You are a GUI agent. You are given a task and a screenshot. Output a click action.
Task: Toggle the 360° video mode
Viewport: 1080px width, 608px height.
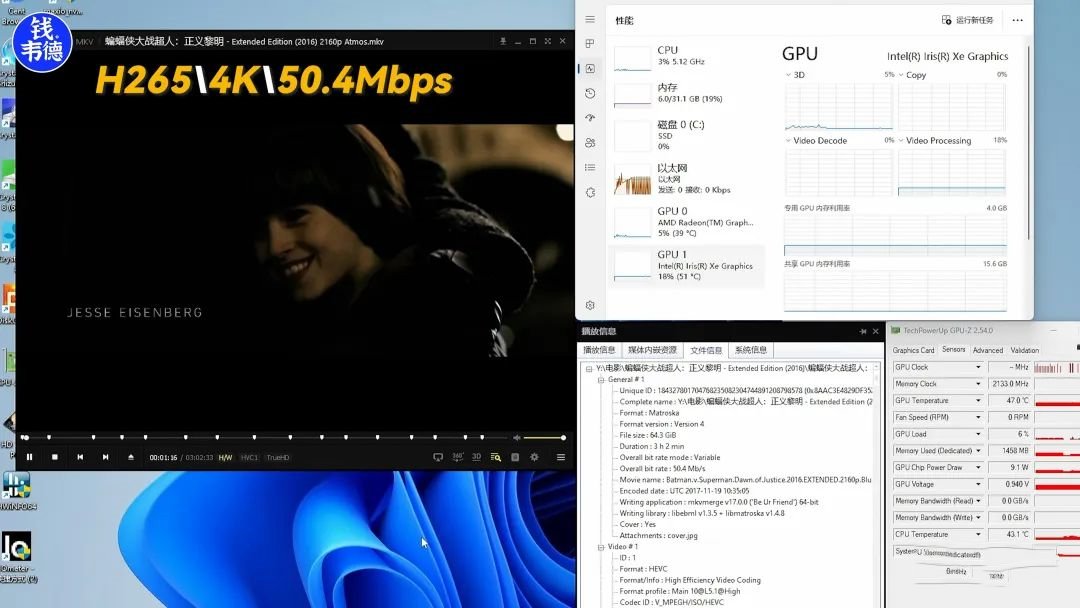point(458,457)
